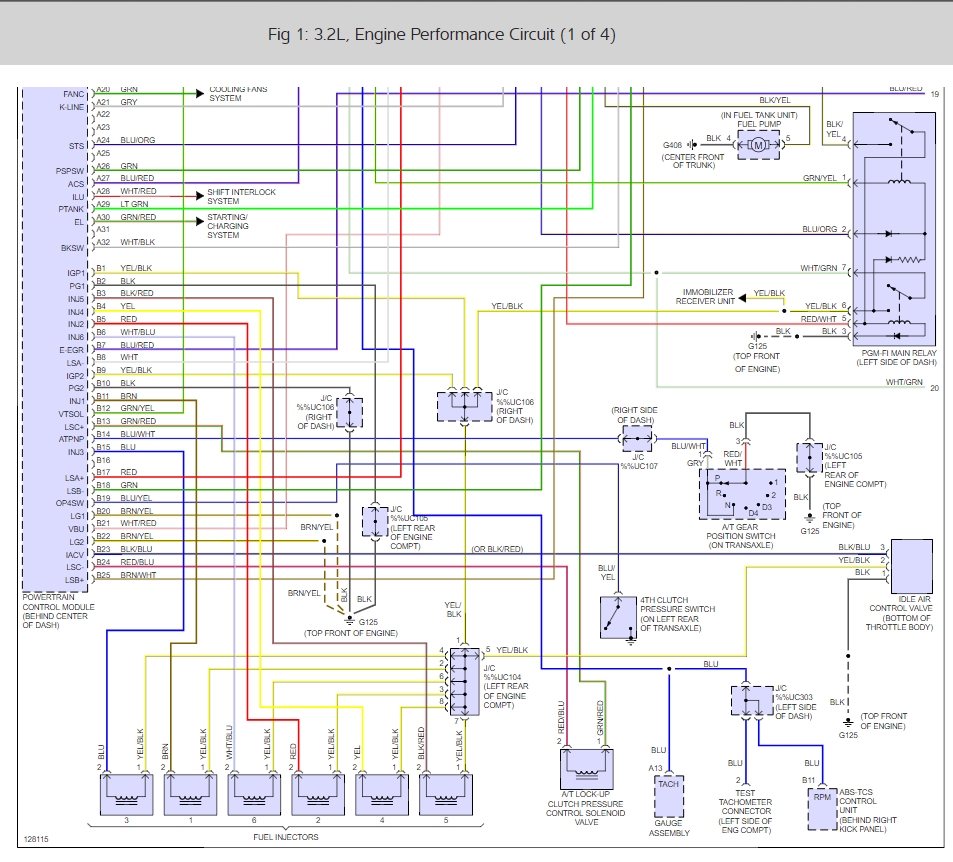The height and width of the screenshot is (862, 953).
Task: Select the A/T Gear Position Switch diagram
Action: pyautogui.click(x=741, y=492)
